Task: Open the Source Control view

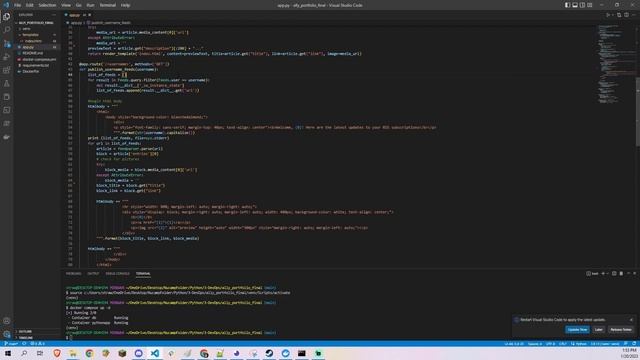Action: (7, 43)
